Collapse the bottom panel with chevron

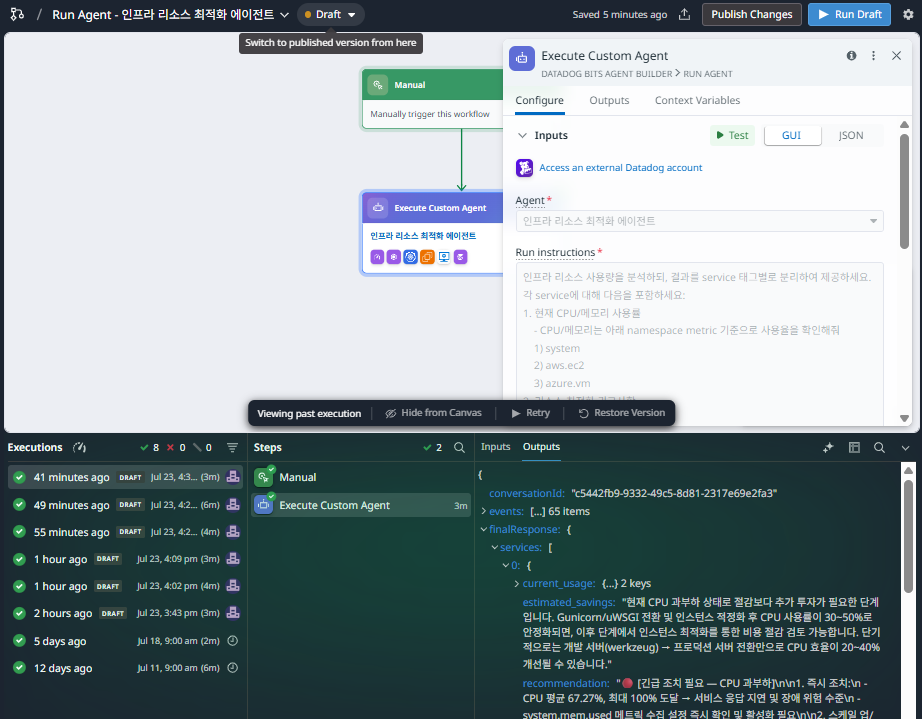[x=906, y=447]
